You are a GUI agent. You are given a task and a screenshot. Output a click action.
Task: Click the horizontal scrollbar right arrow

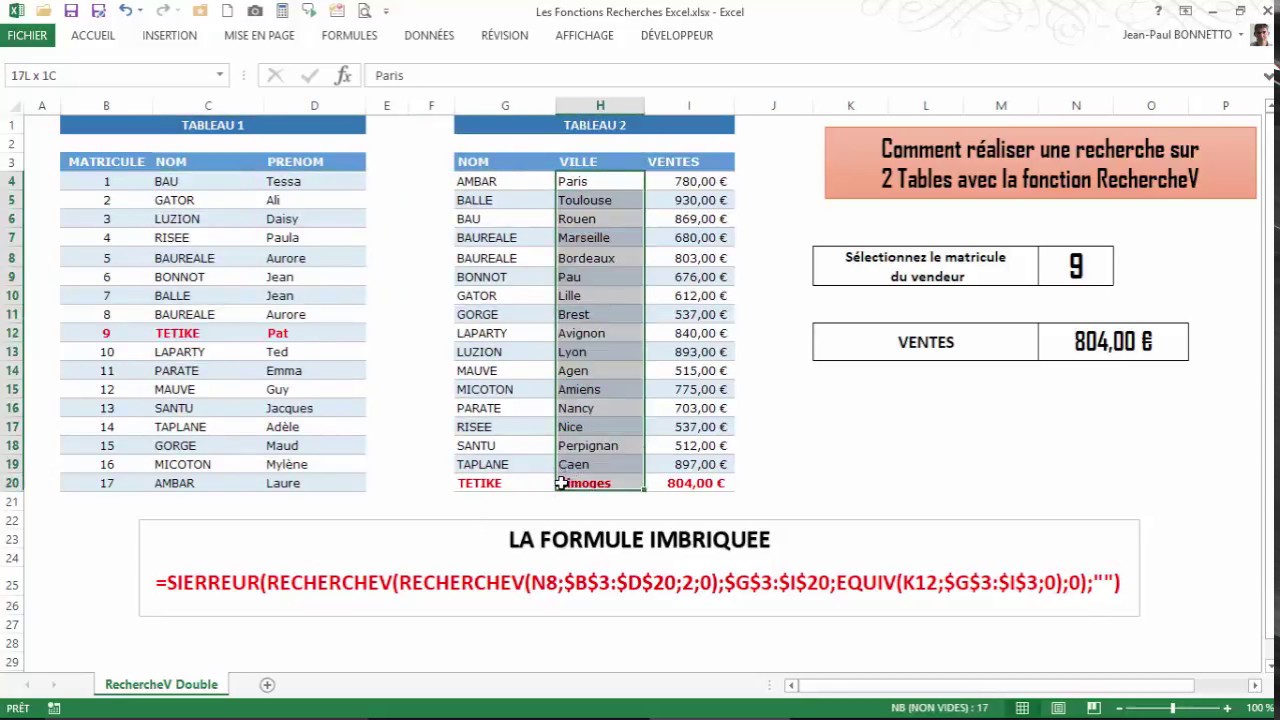(x=1254, y=685)
